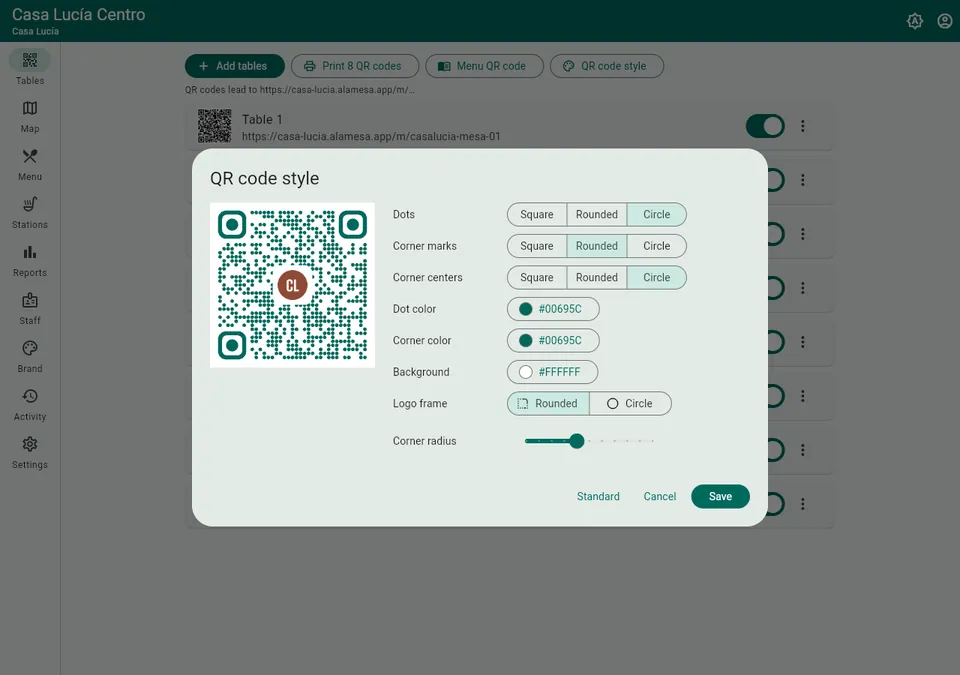The width and height of the screenshot is (960, 675).
Task: Open the Tables section in sidebar
Action: tap(29, 68)
